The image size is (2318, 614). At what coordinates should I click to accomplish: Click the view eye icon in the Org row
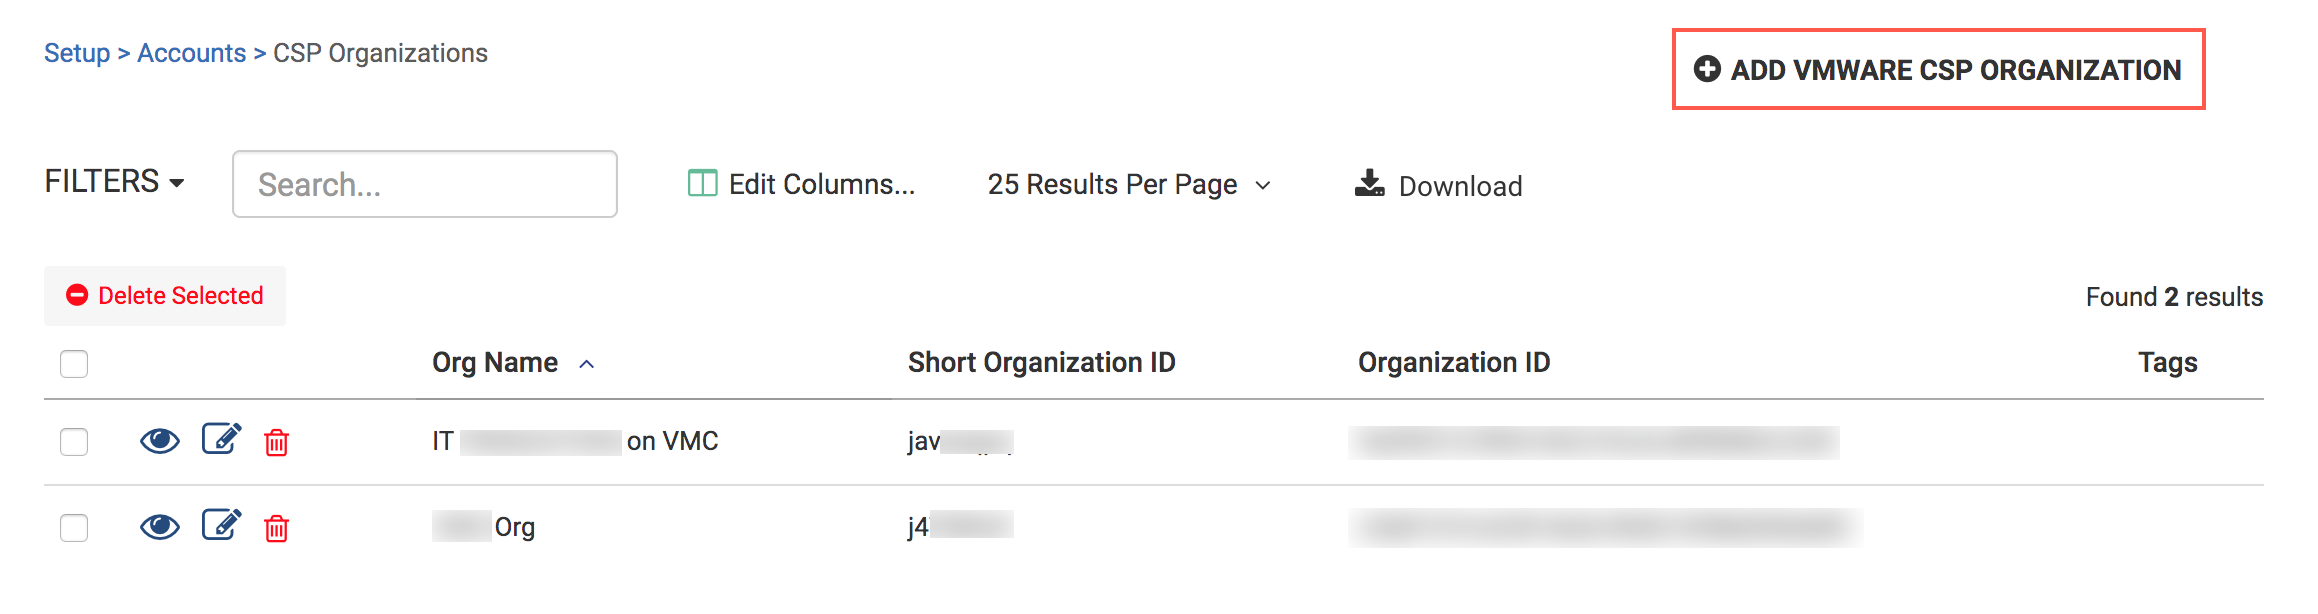160,527
